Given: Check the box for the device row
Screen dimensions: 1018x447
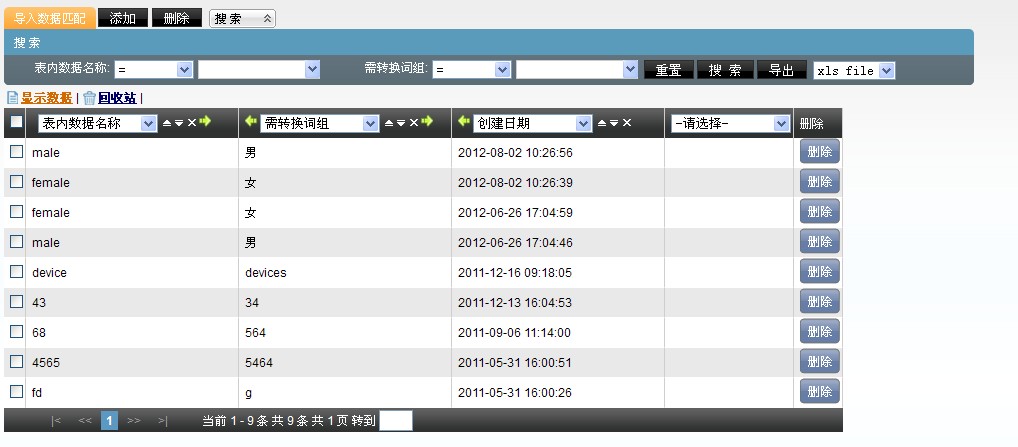Looking at the screenshot, I should [x=16, y=271].
